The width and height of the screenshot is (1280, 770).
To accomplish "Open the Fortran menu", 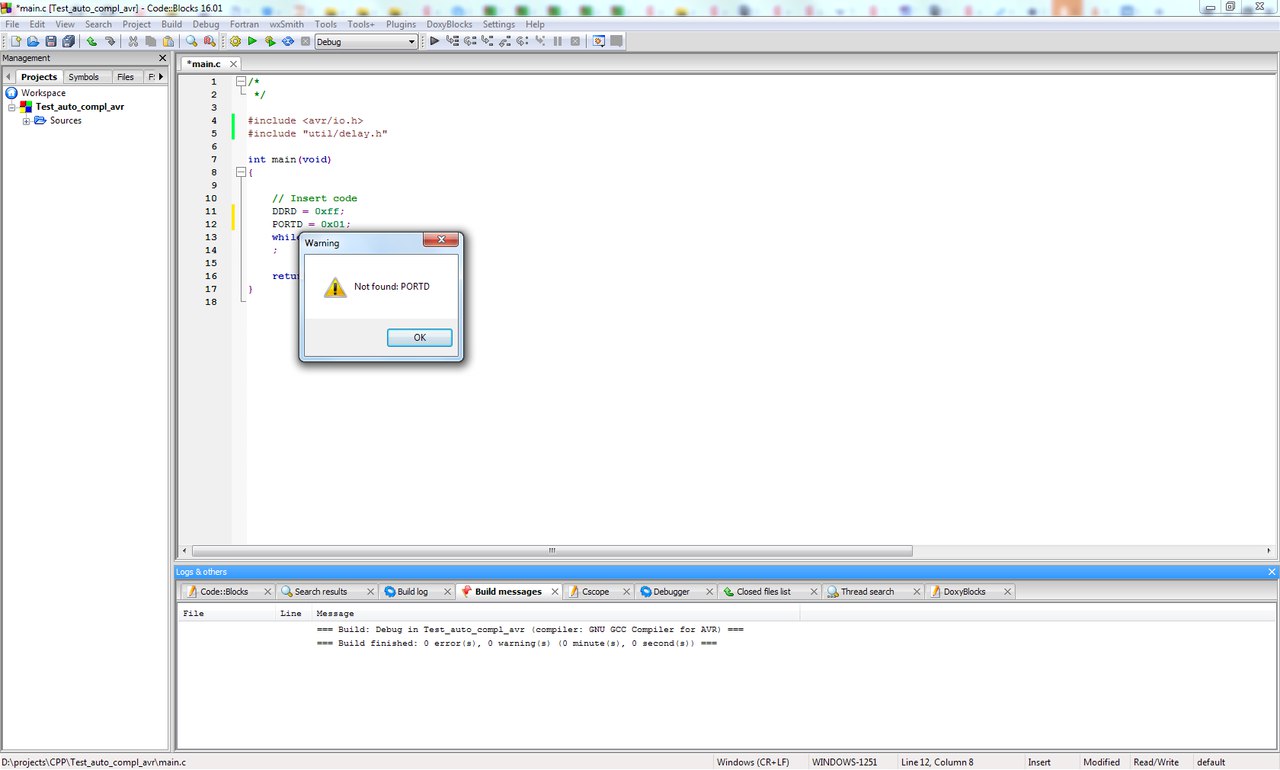I will tap(244, 24).
